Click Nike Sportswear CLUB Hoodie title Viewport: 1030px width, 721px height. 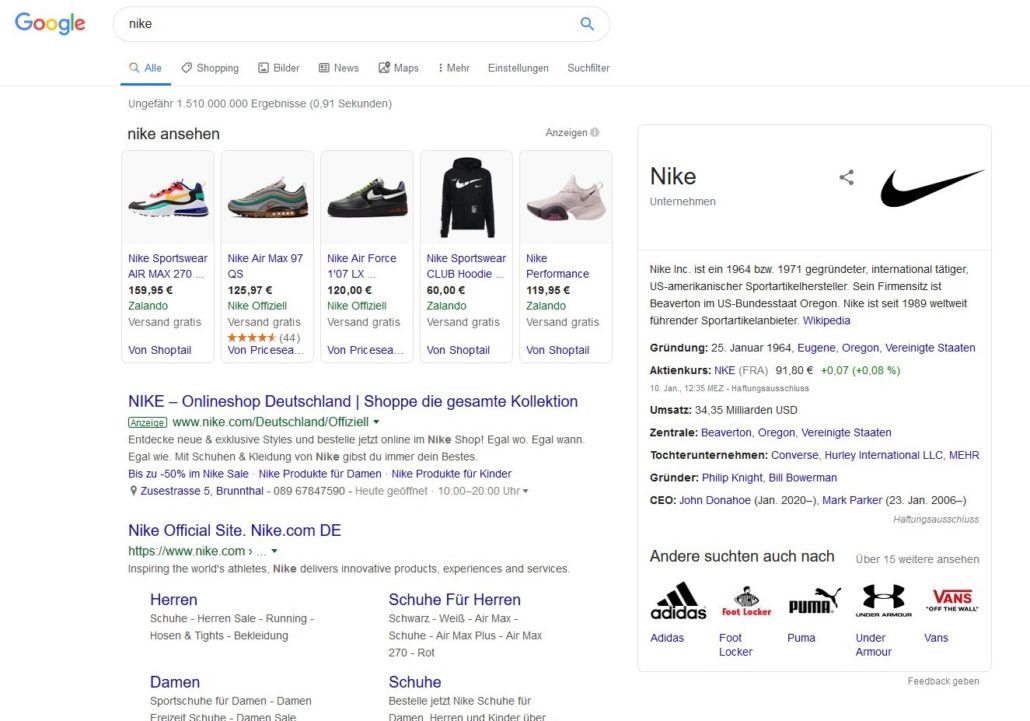(466, 266)
